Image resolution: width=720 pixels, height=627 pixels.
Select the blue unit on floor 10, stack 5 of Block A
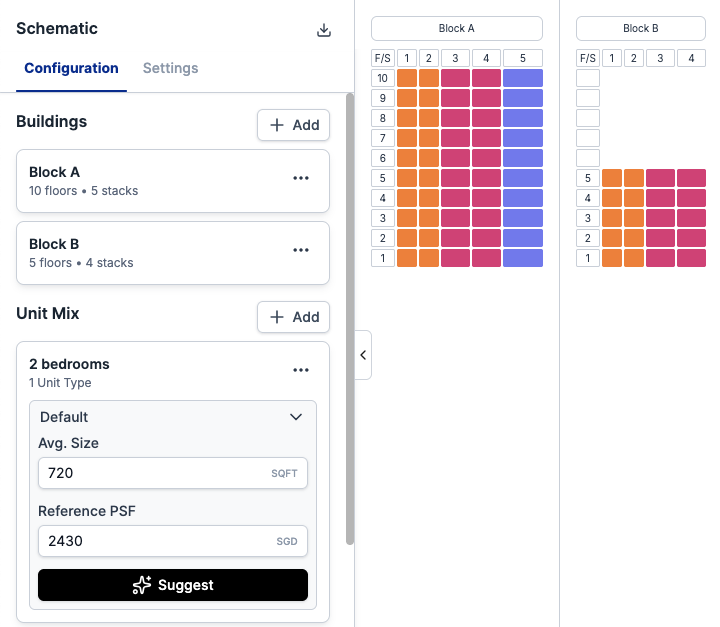523,78
